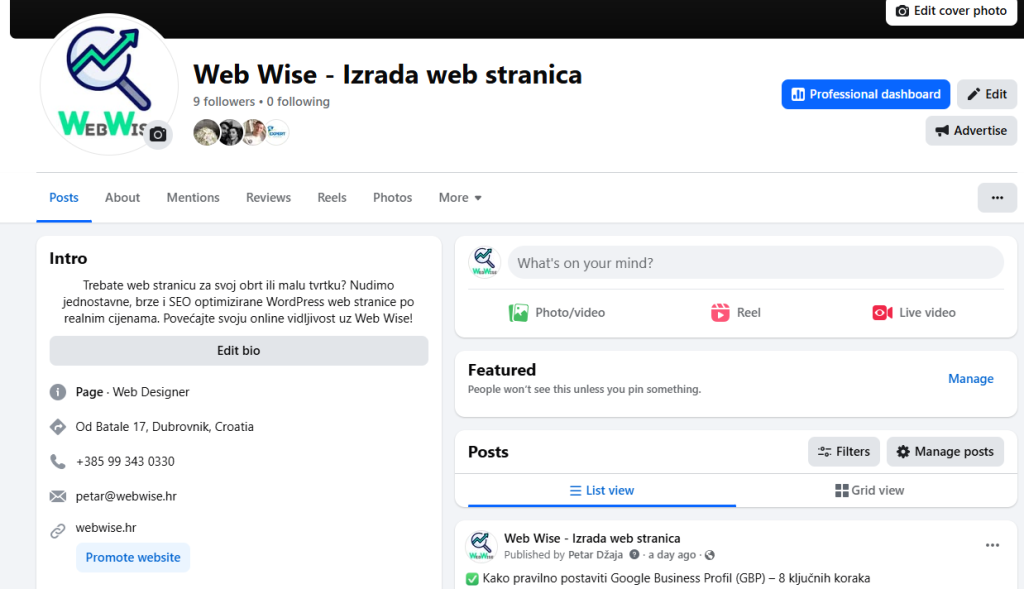Click the address Od Batale 17, Dubrovnik
The height and width of the screenshot is (589, 1024).
(165, 426)
